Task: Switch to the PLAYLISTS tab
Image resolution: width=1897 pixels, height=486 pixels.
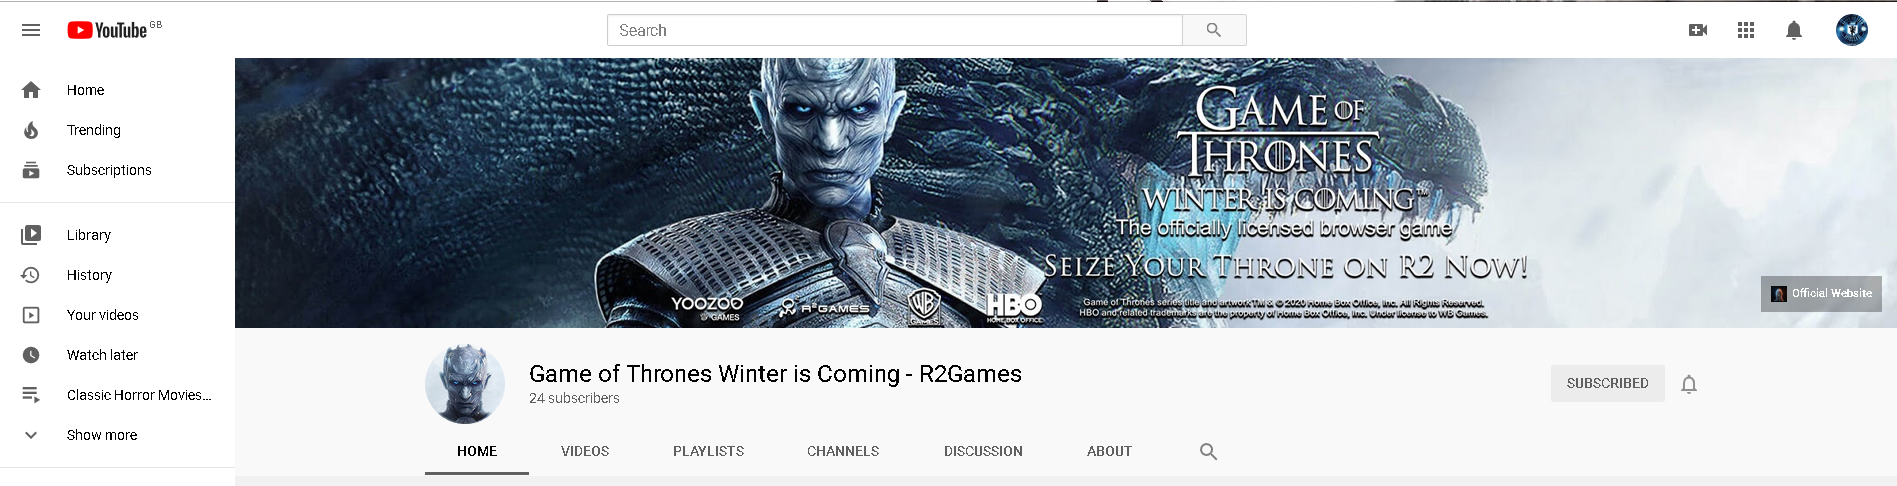Action: (708, 451)
